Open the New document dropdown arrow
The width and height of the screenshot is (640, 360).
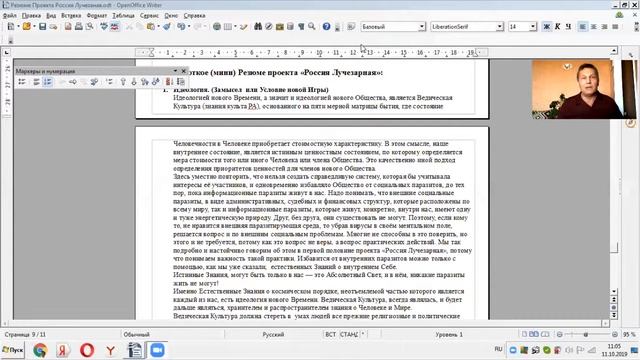(18, 27)
